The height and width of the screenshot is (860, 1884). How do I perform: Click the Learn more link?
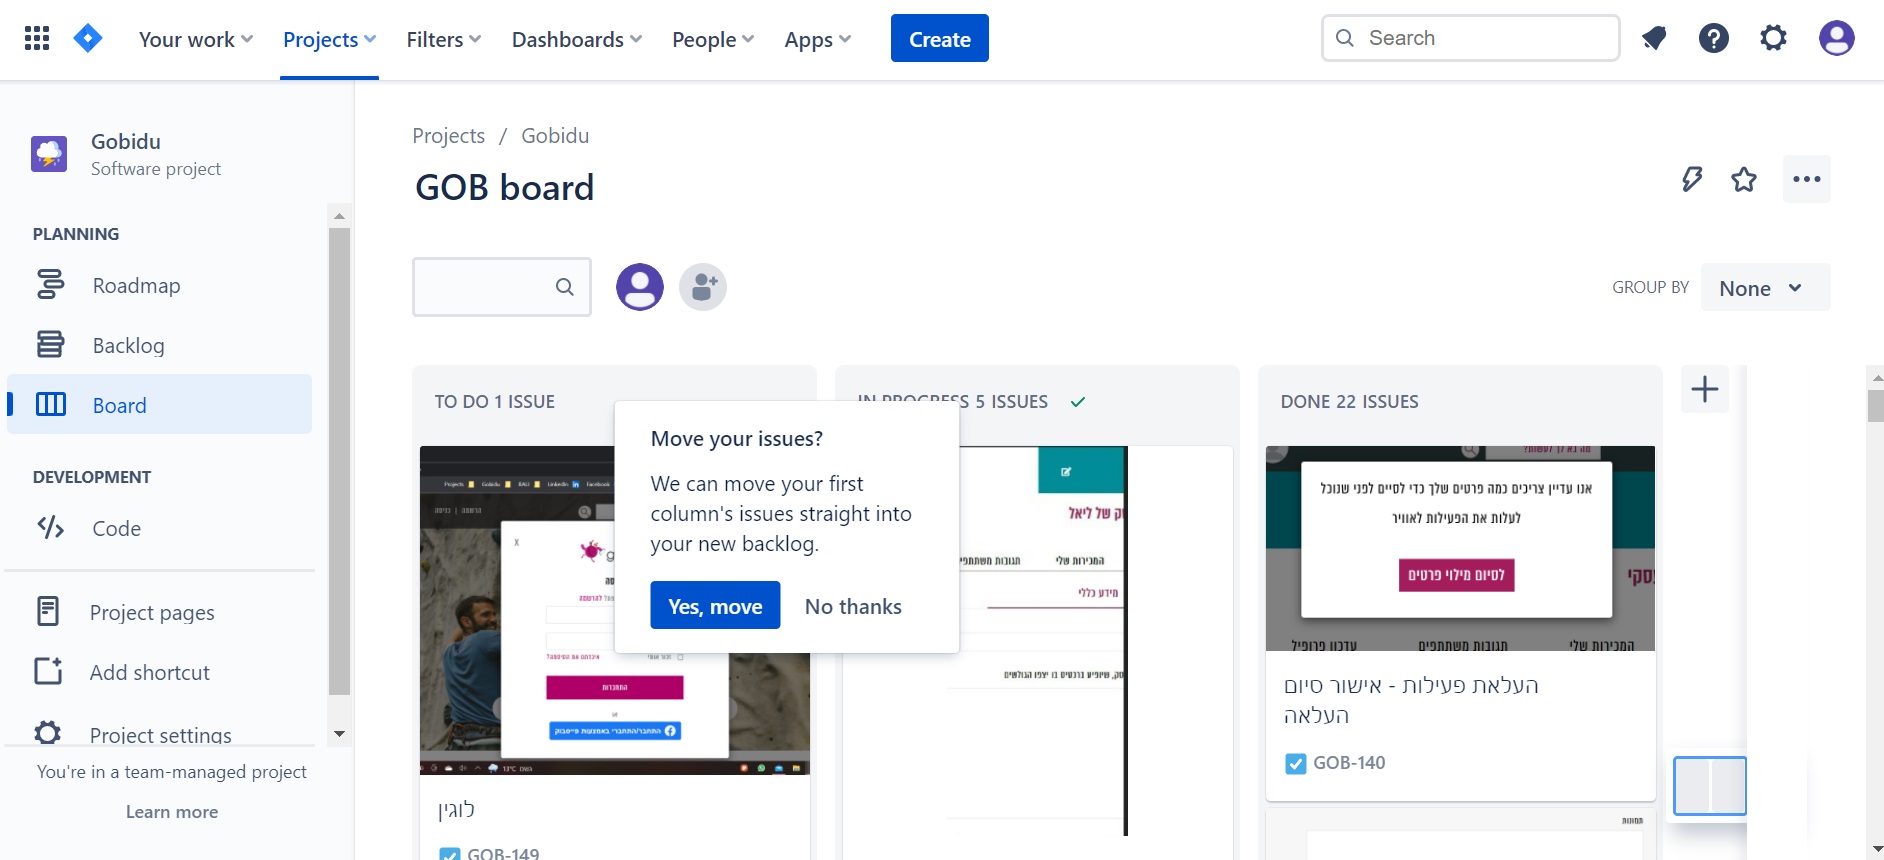tap(172, 812)
